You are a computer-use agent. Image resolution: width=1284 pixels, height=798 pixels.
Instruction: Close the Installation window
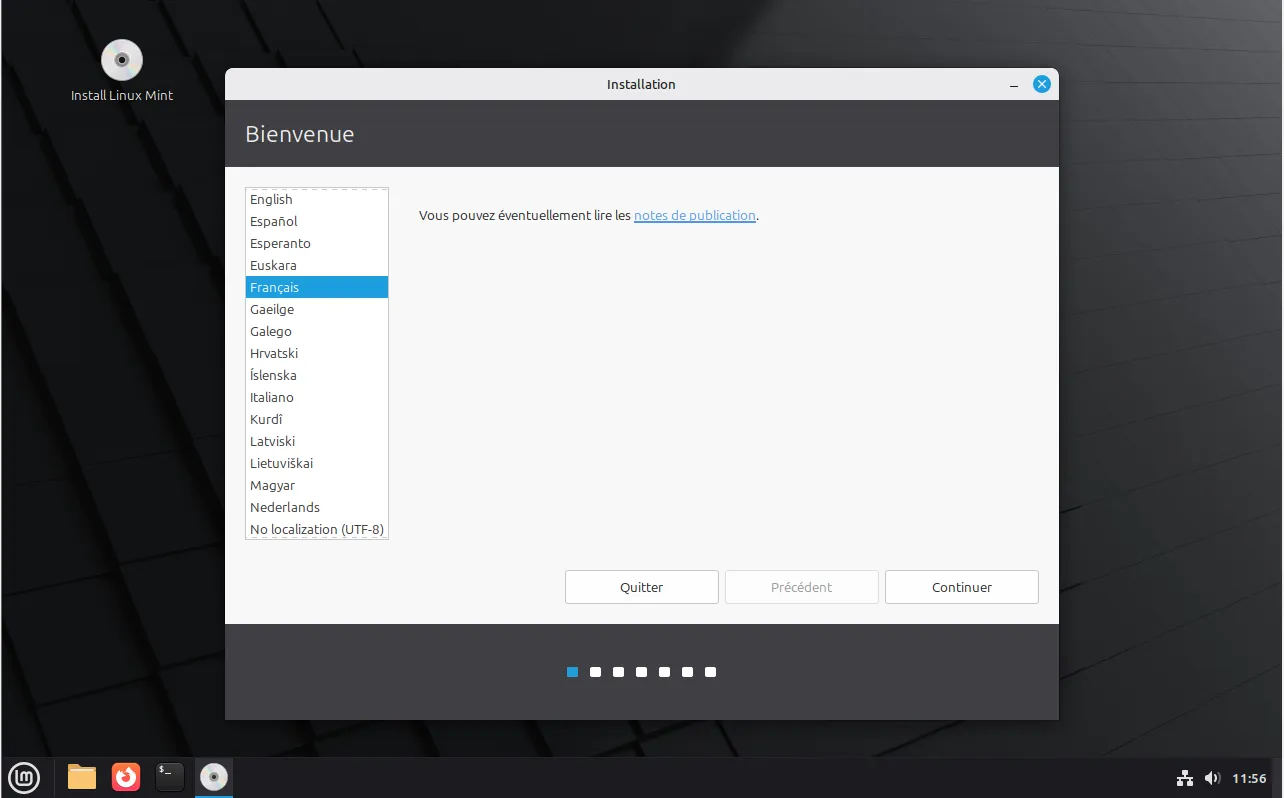[x=1041, y=85]
